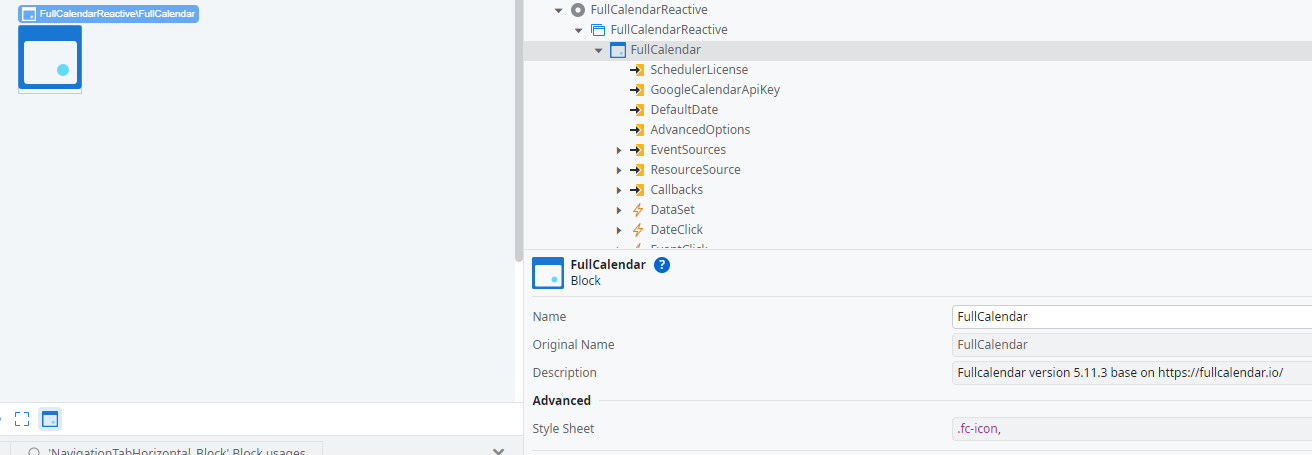The image size is (1312, 455).
Task: Select AdvancedOptions in the tree
Action: click(x=699, y=130)
